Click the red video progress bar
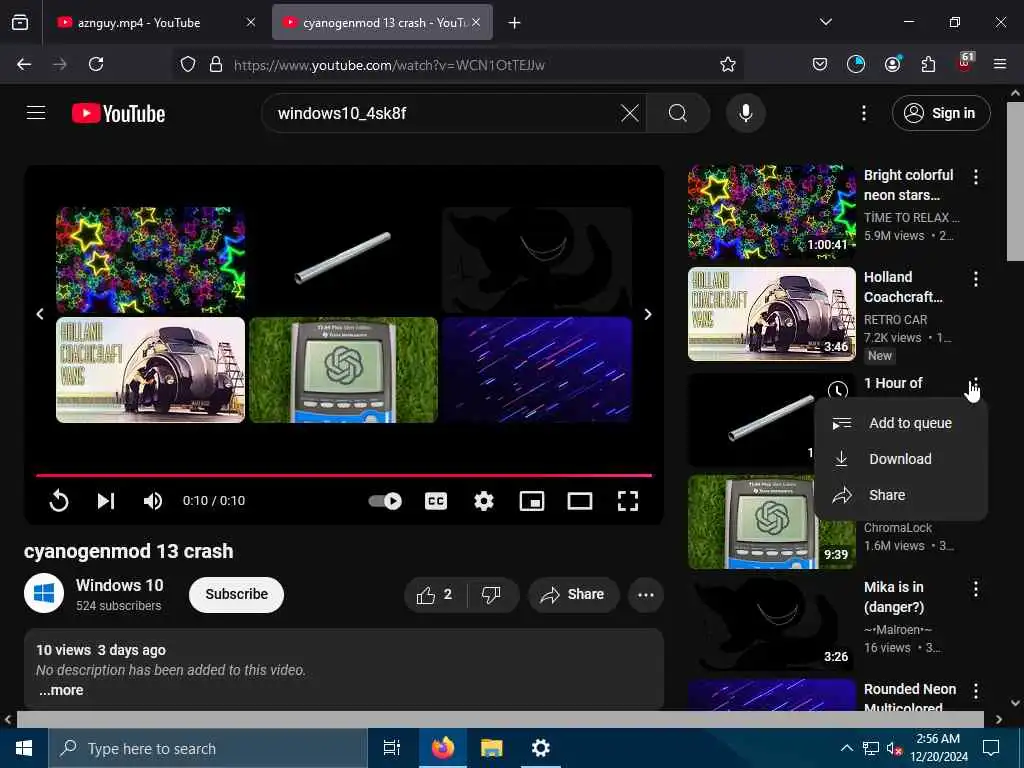The height and width of the screenshot is (768, 1024). 344,475
